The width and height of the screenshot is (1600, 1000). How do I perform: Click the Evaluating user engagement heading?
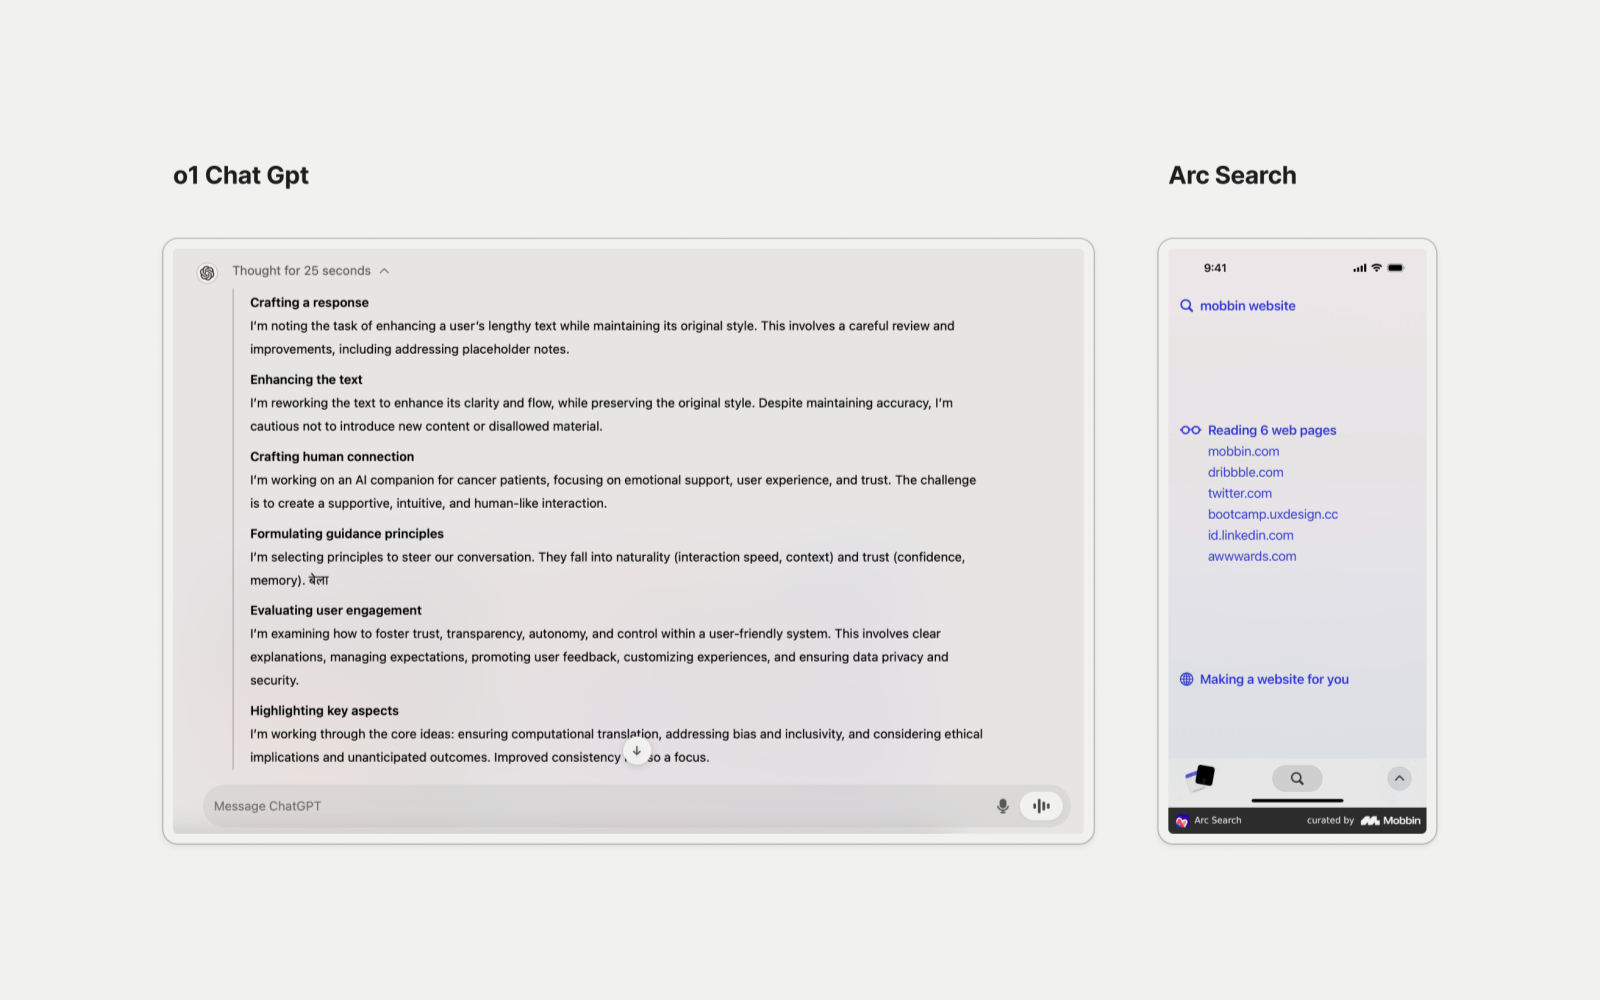click(336, 610)
